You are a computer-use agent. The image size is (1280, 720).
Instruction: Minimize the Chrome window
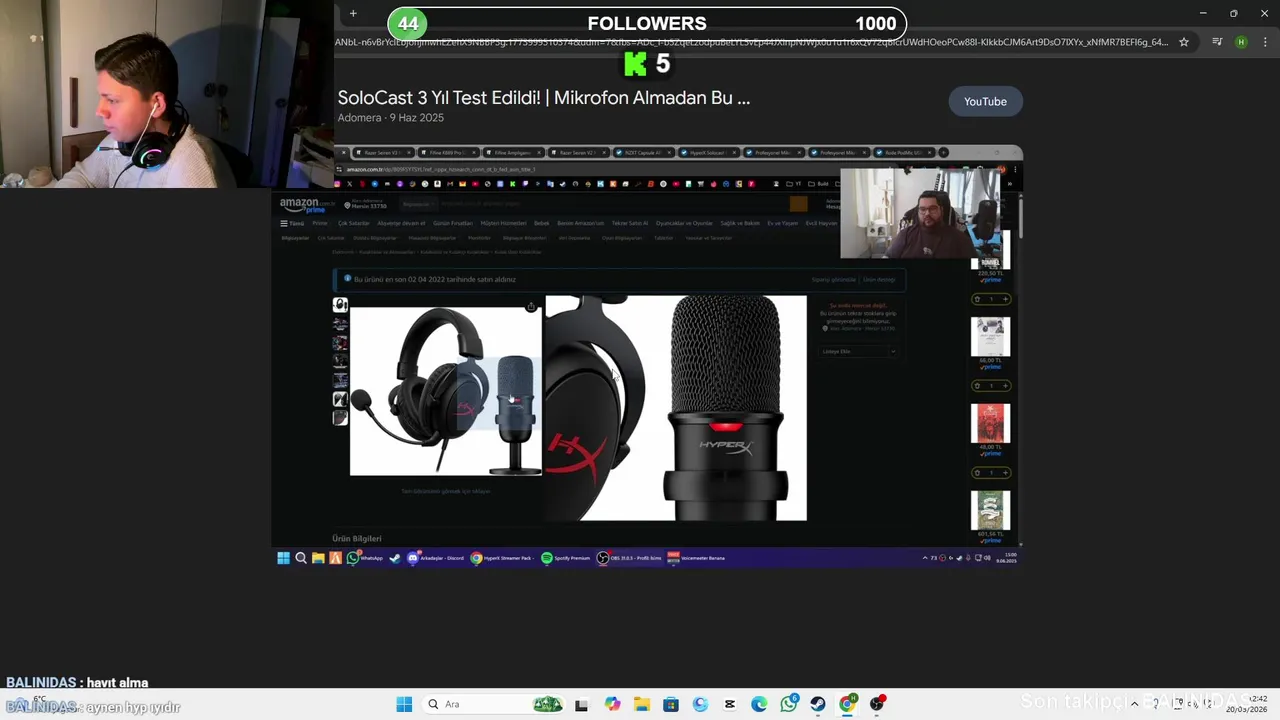pyautogui.click(x=1202, y=13)
